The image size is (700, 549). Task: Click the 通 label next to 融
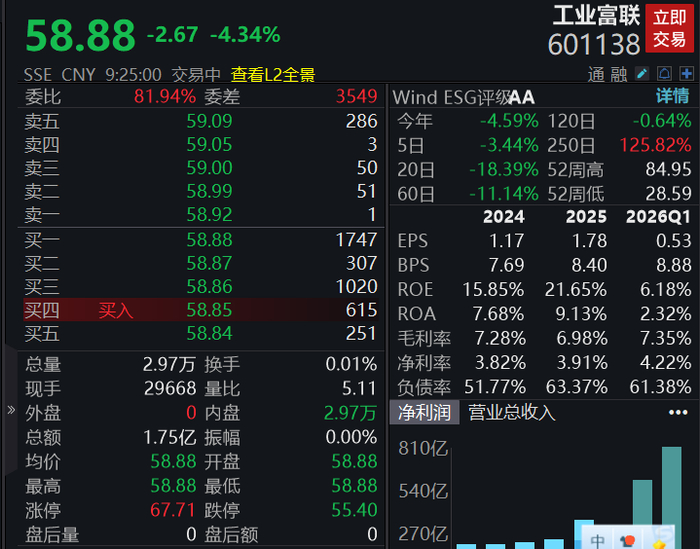tap(596, 75)
